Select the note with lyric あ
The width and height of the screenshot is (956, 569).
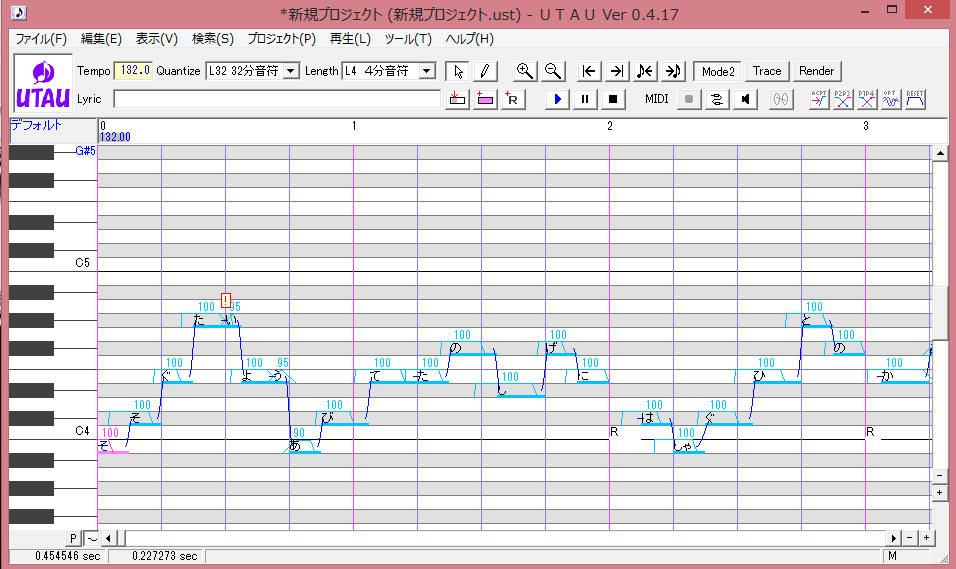(305, 446)
